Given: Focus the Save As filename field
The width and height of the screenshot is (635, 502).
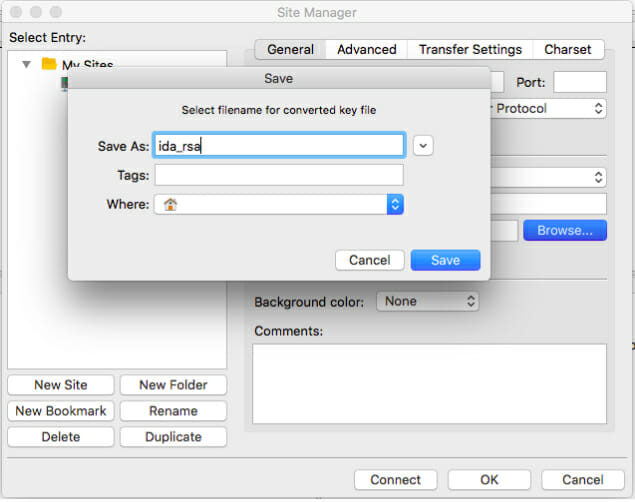Looking at the screenshot, I should (279, 146).
